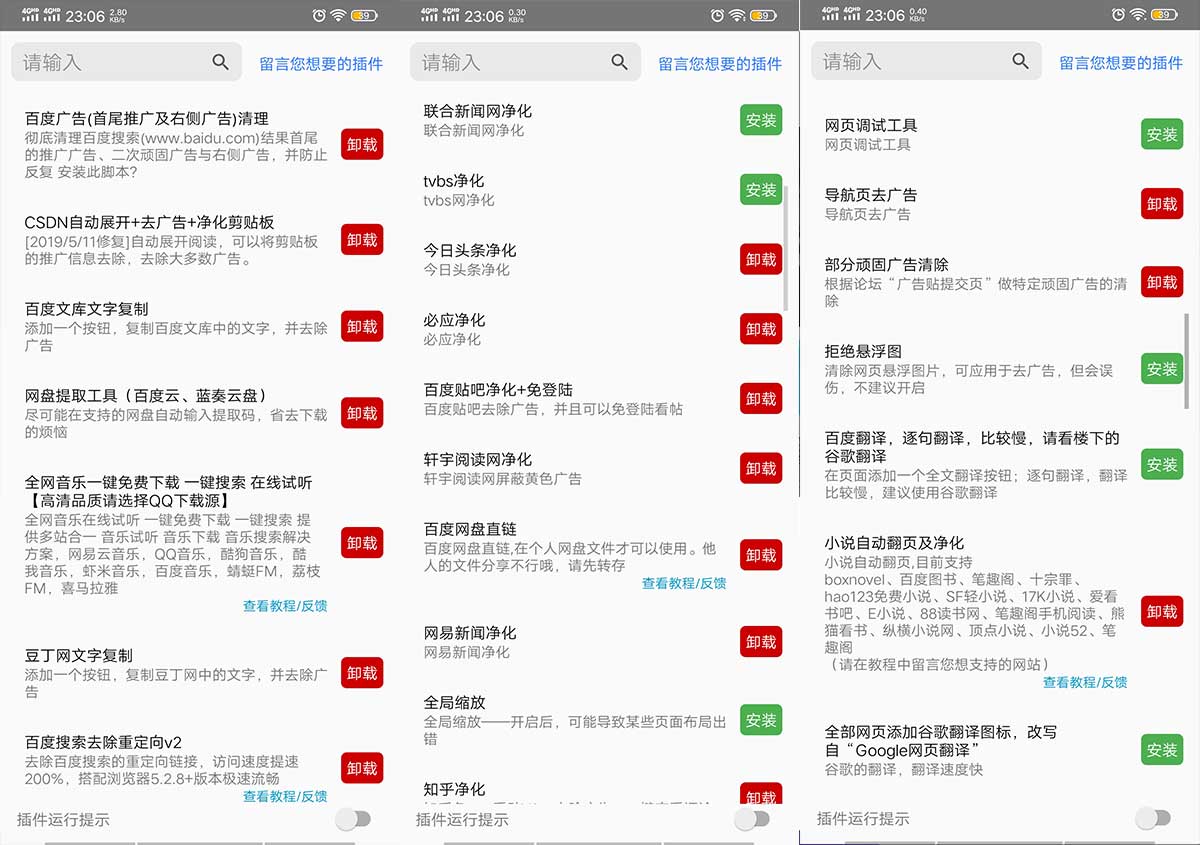Focus the 请输入 search field in left panel
1200x845 pixels.
126,62
